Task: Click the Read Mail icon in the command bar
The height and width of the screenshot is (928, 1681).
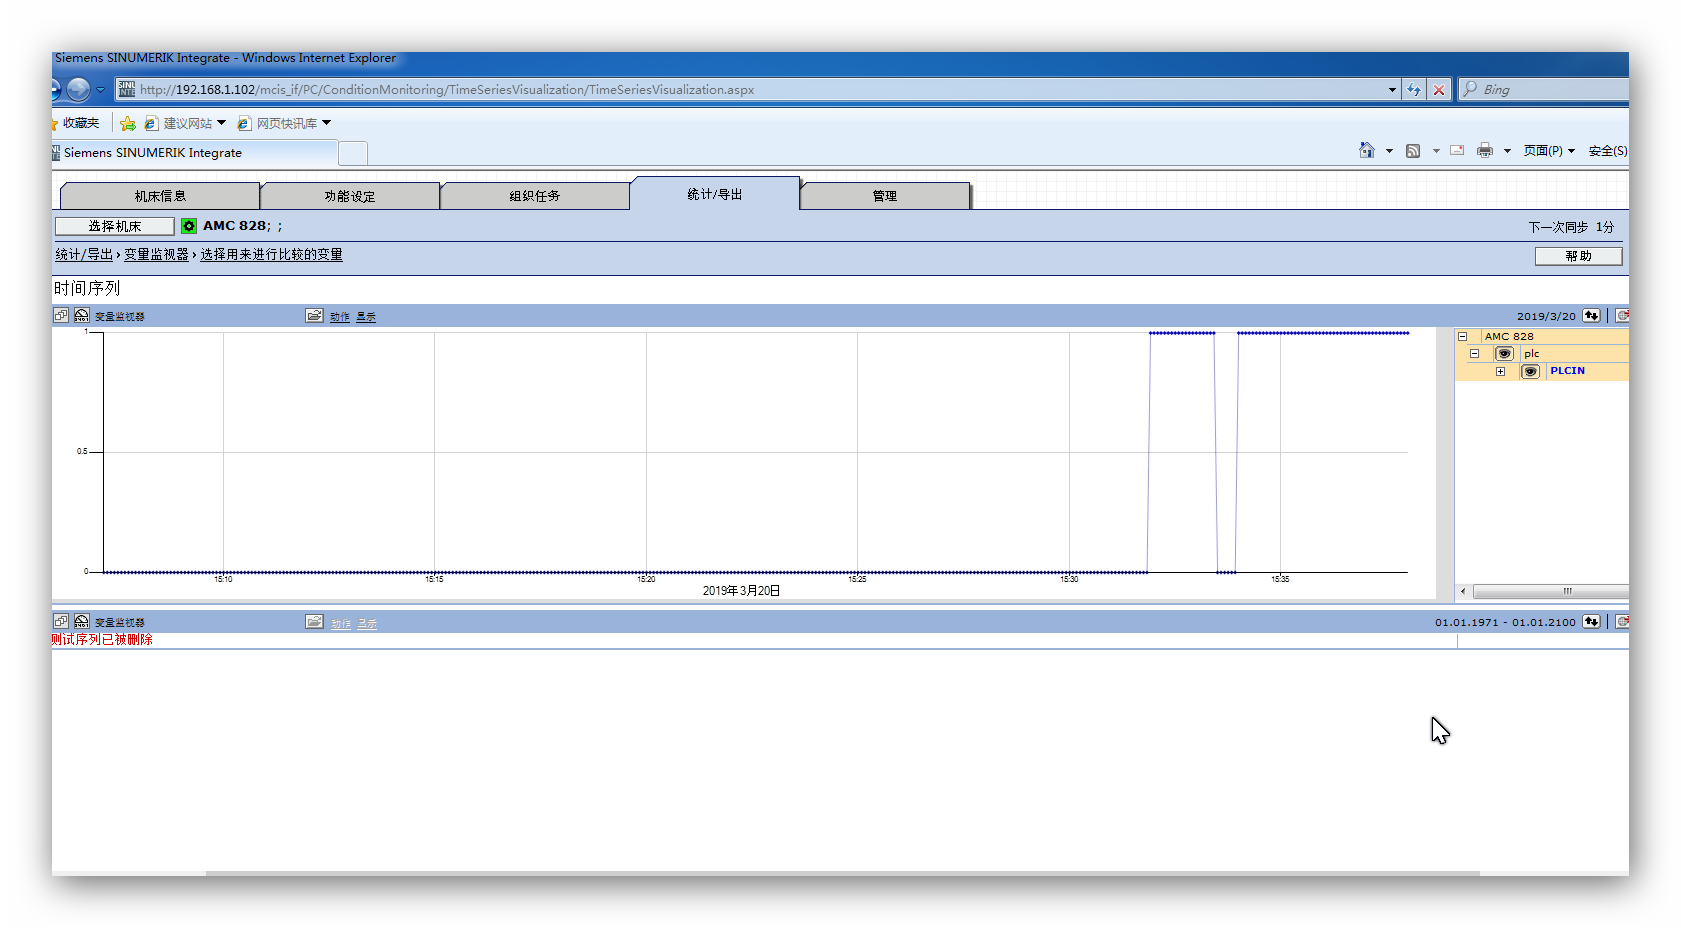Action: pyautogui.click(x=1457, y=150)
